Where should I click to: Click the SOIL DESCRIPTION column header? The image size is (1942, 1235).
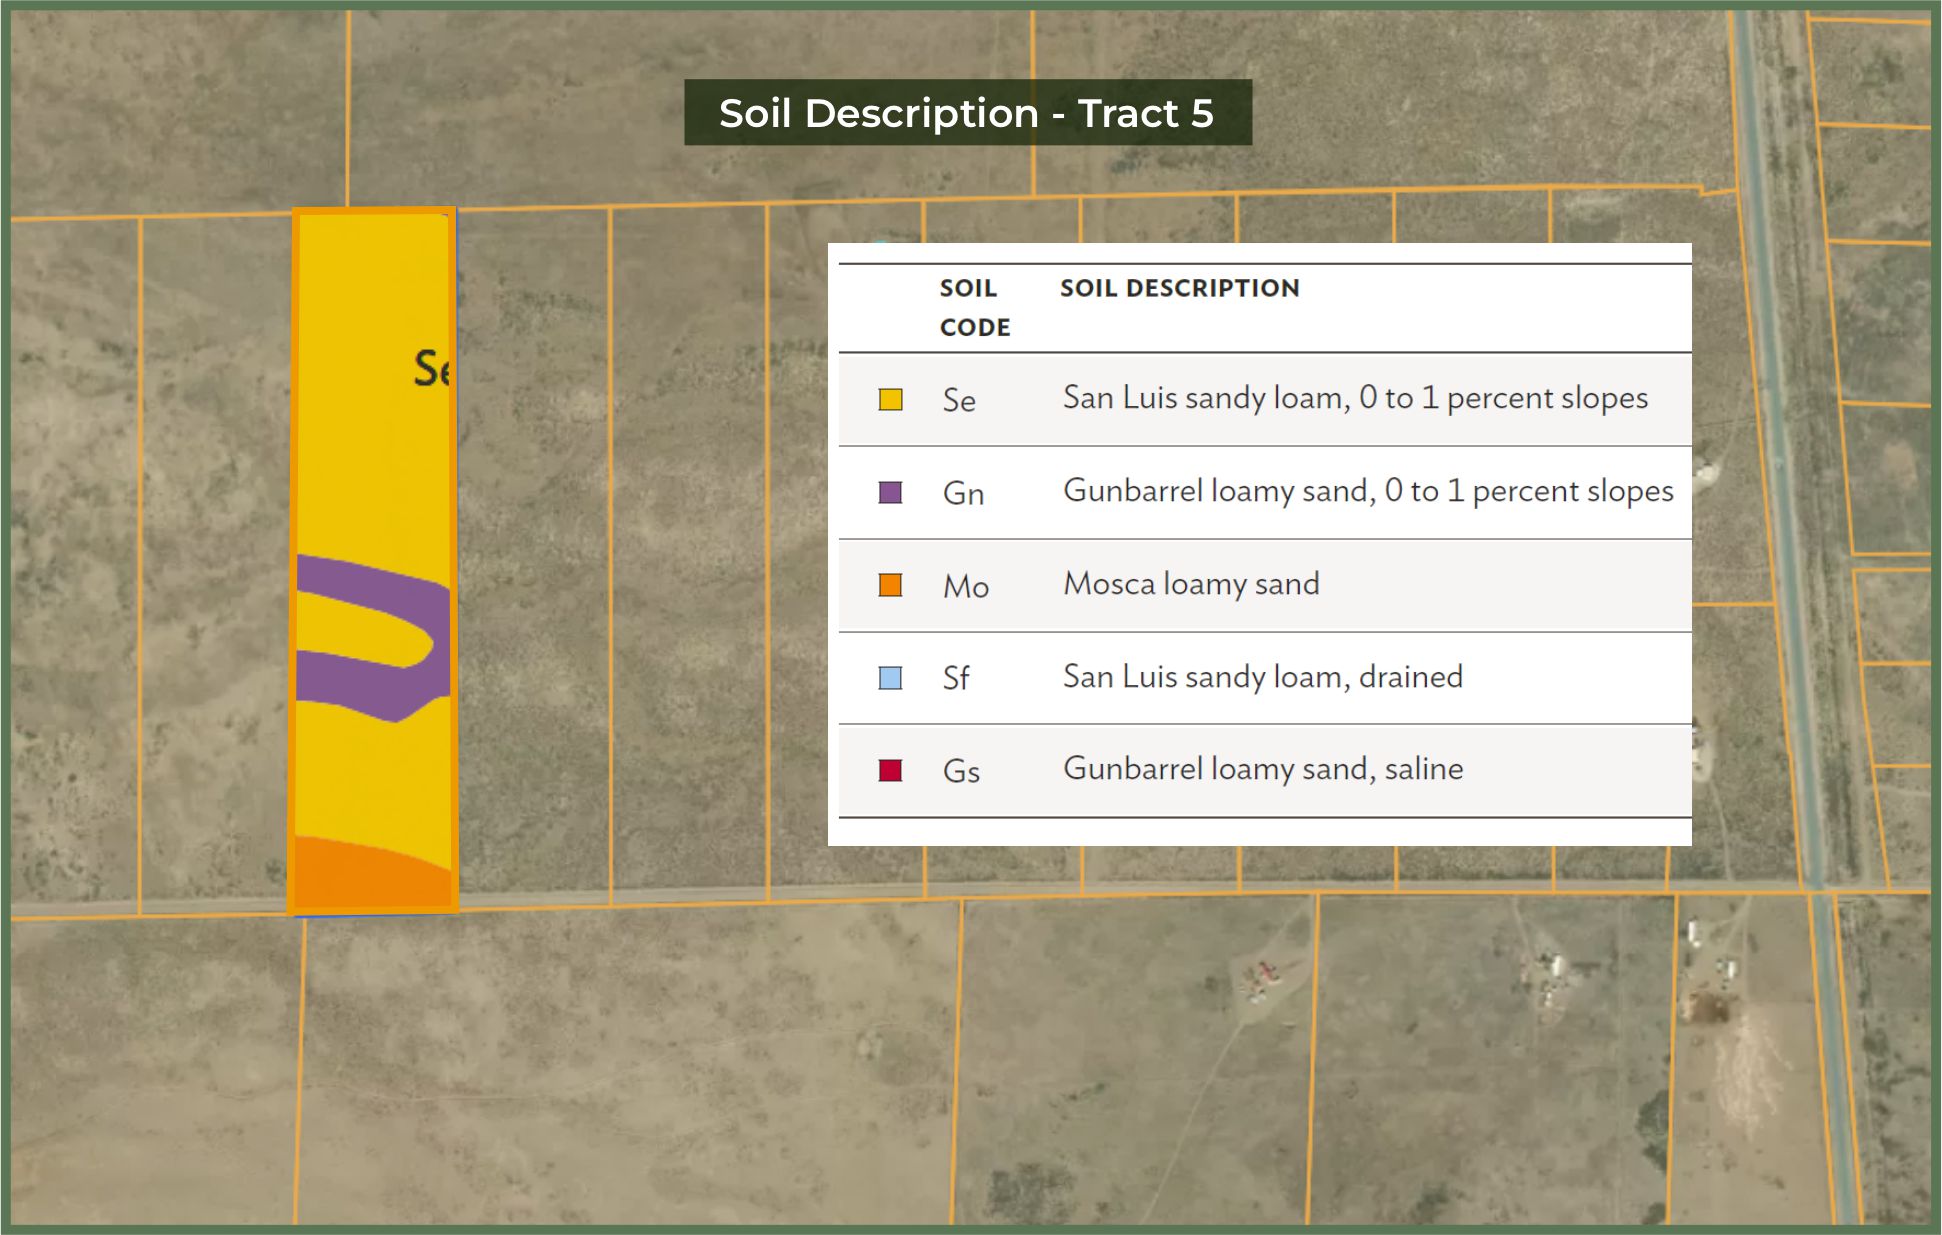1179,288
